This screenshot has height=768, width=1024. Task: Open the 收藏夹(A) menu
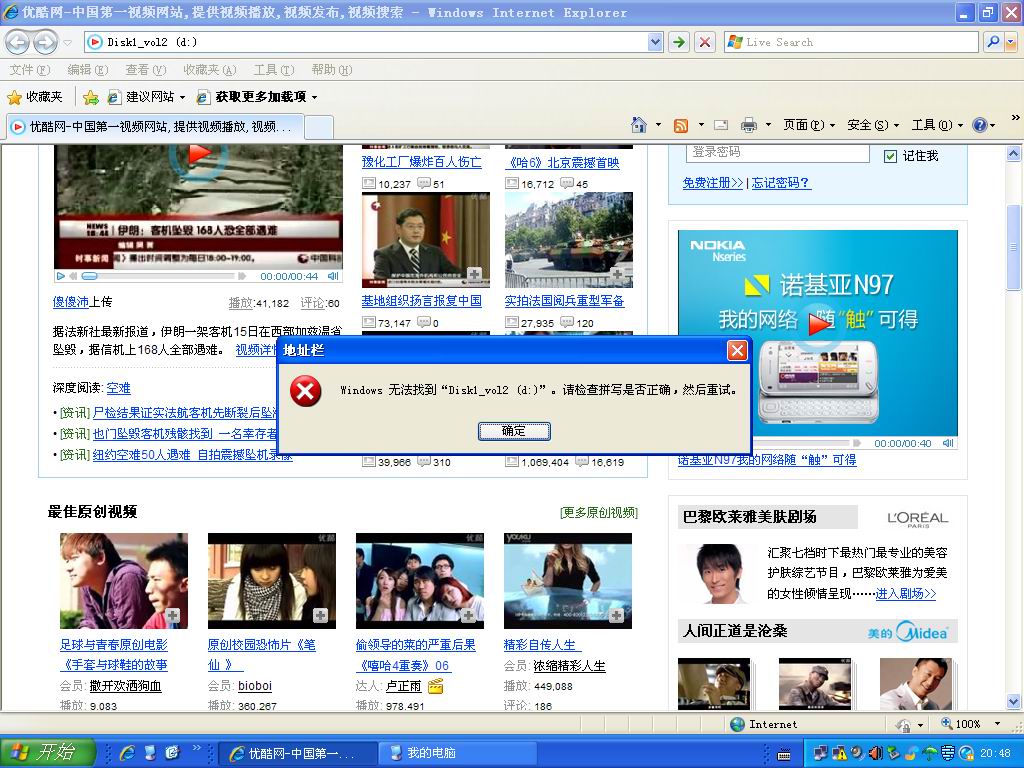click(210, 70)
